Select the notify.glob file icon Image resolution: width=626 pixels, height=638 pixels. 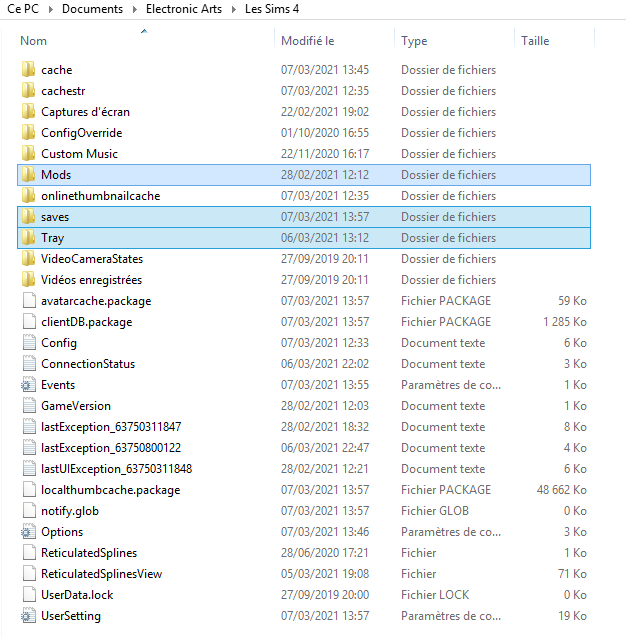28,511
